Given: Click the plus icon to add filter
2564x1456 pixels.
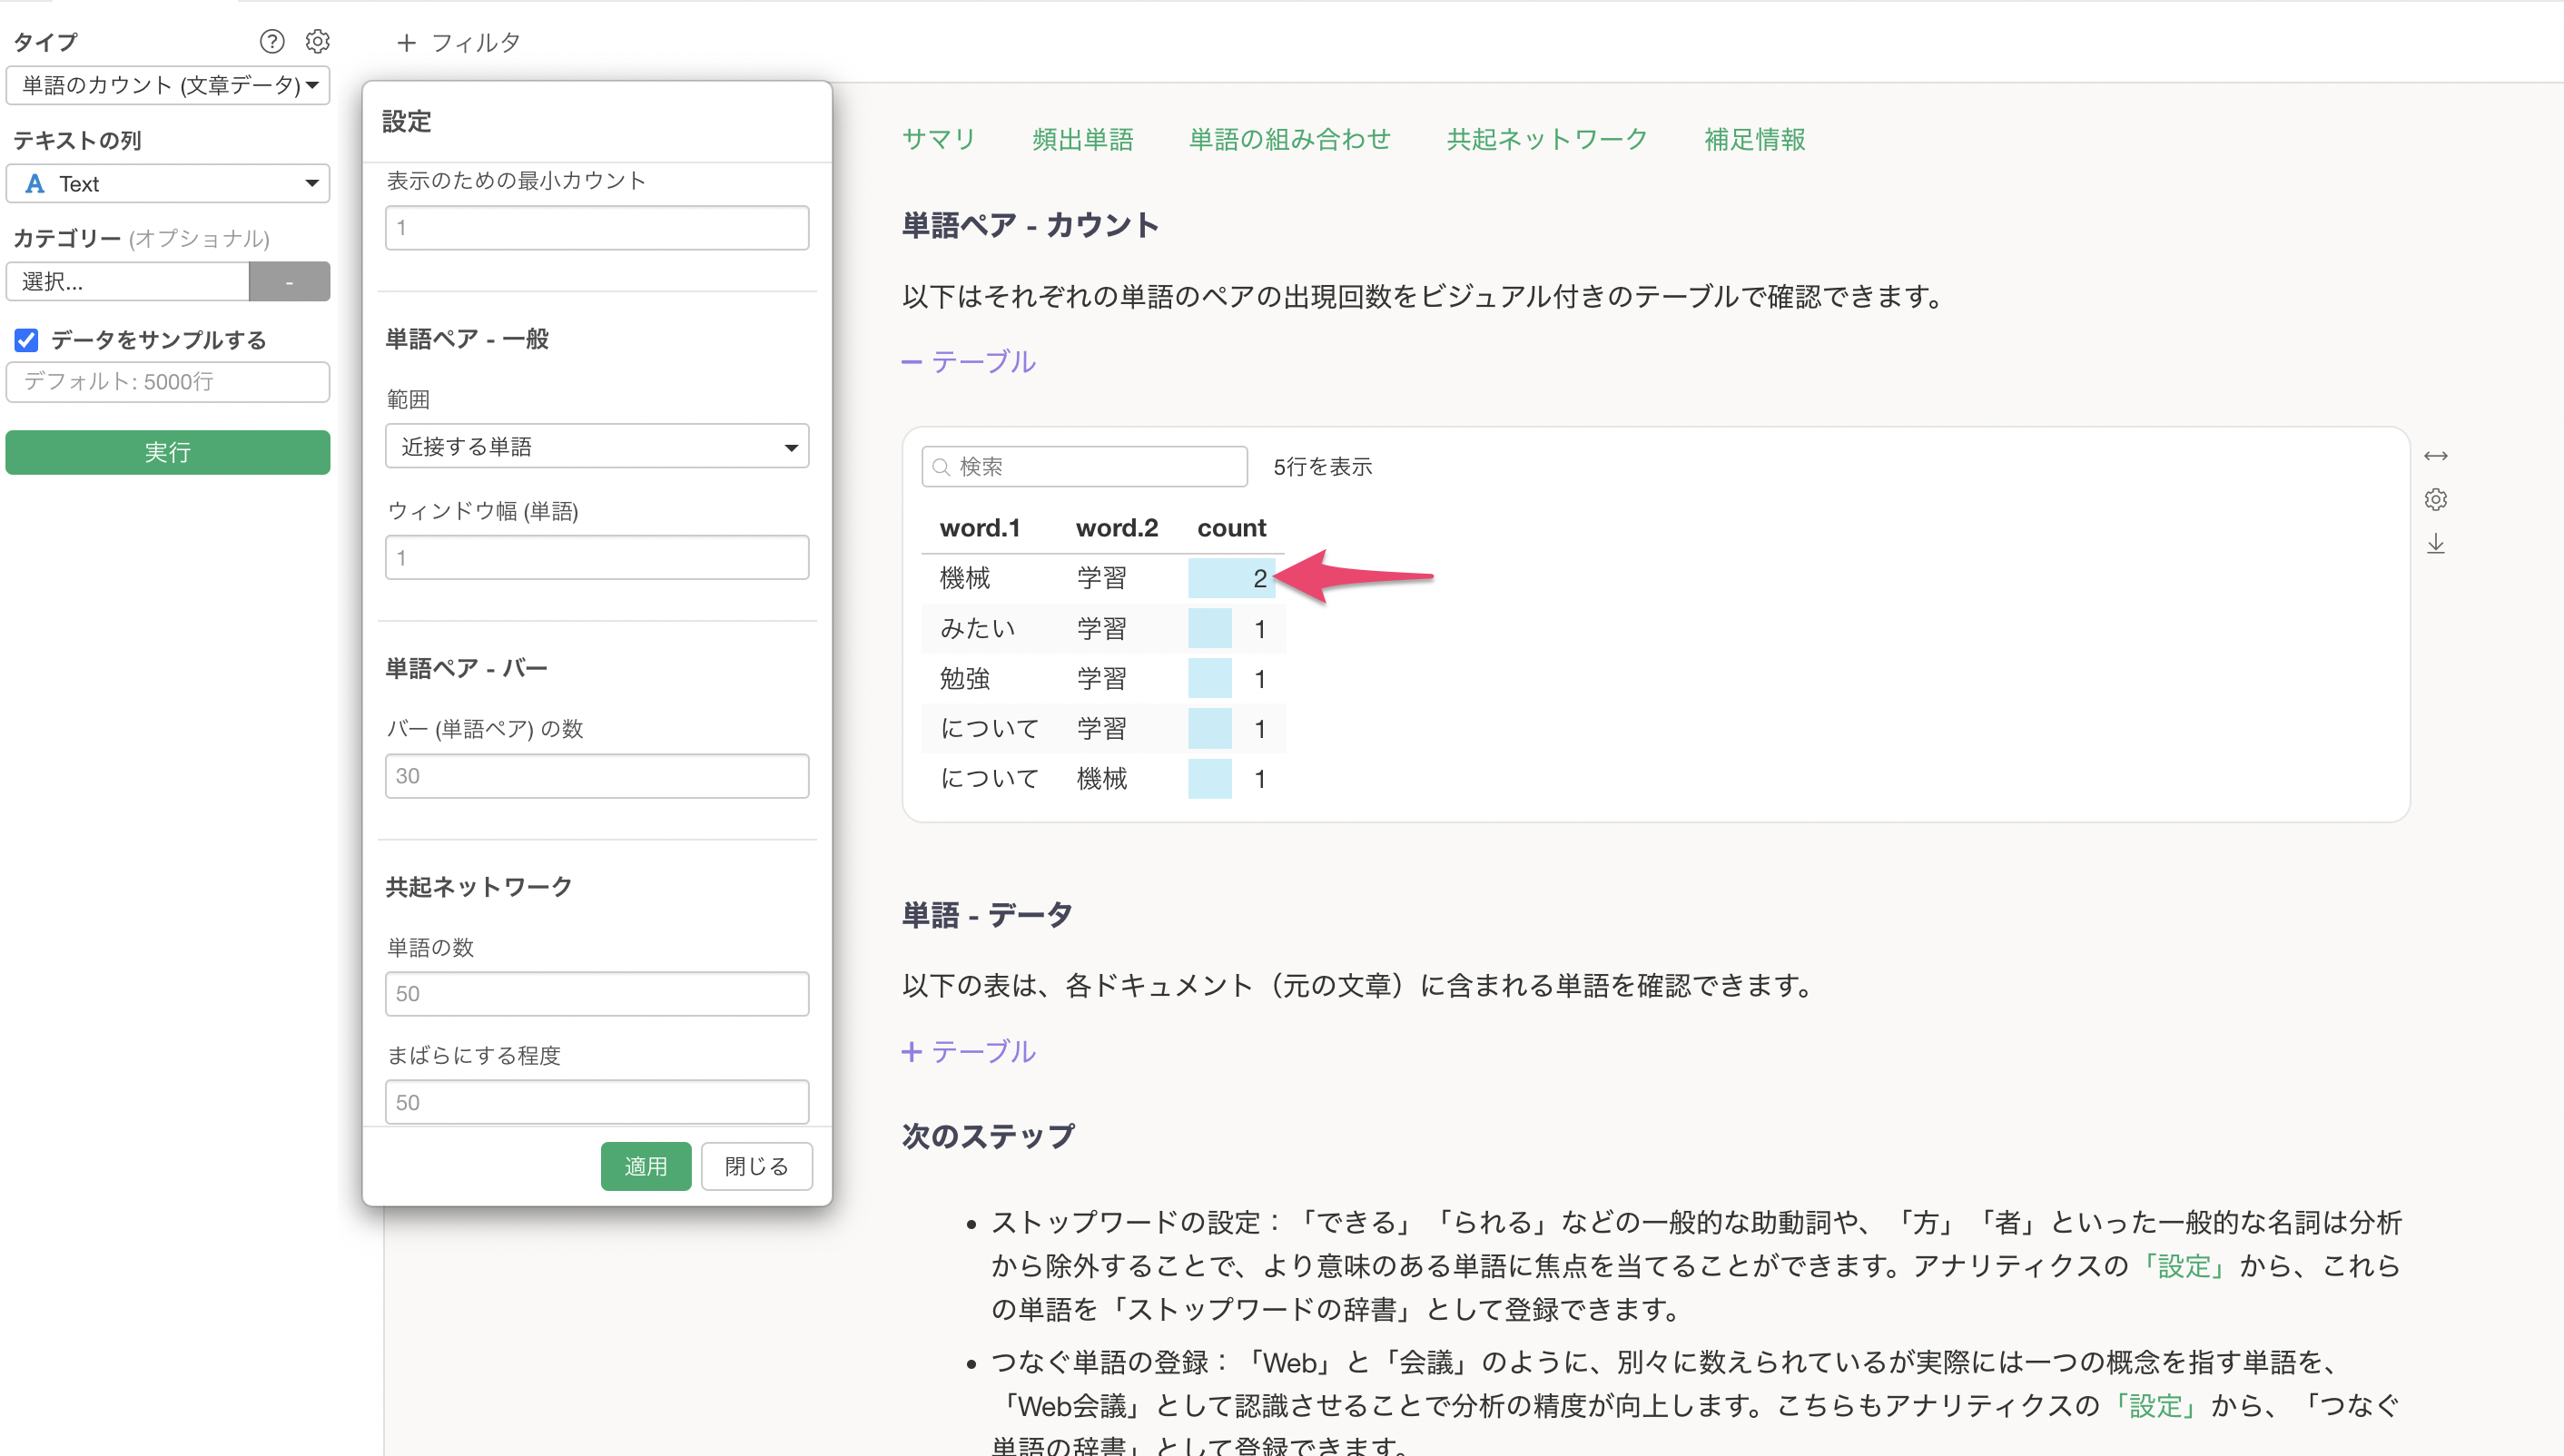Looking at the screenshot, I should (x=406, y=42).
